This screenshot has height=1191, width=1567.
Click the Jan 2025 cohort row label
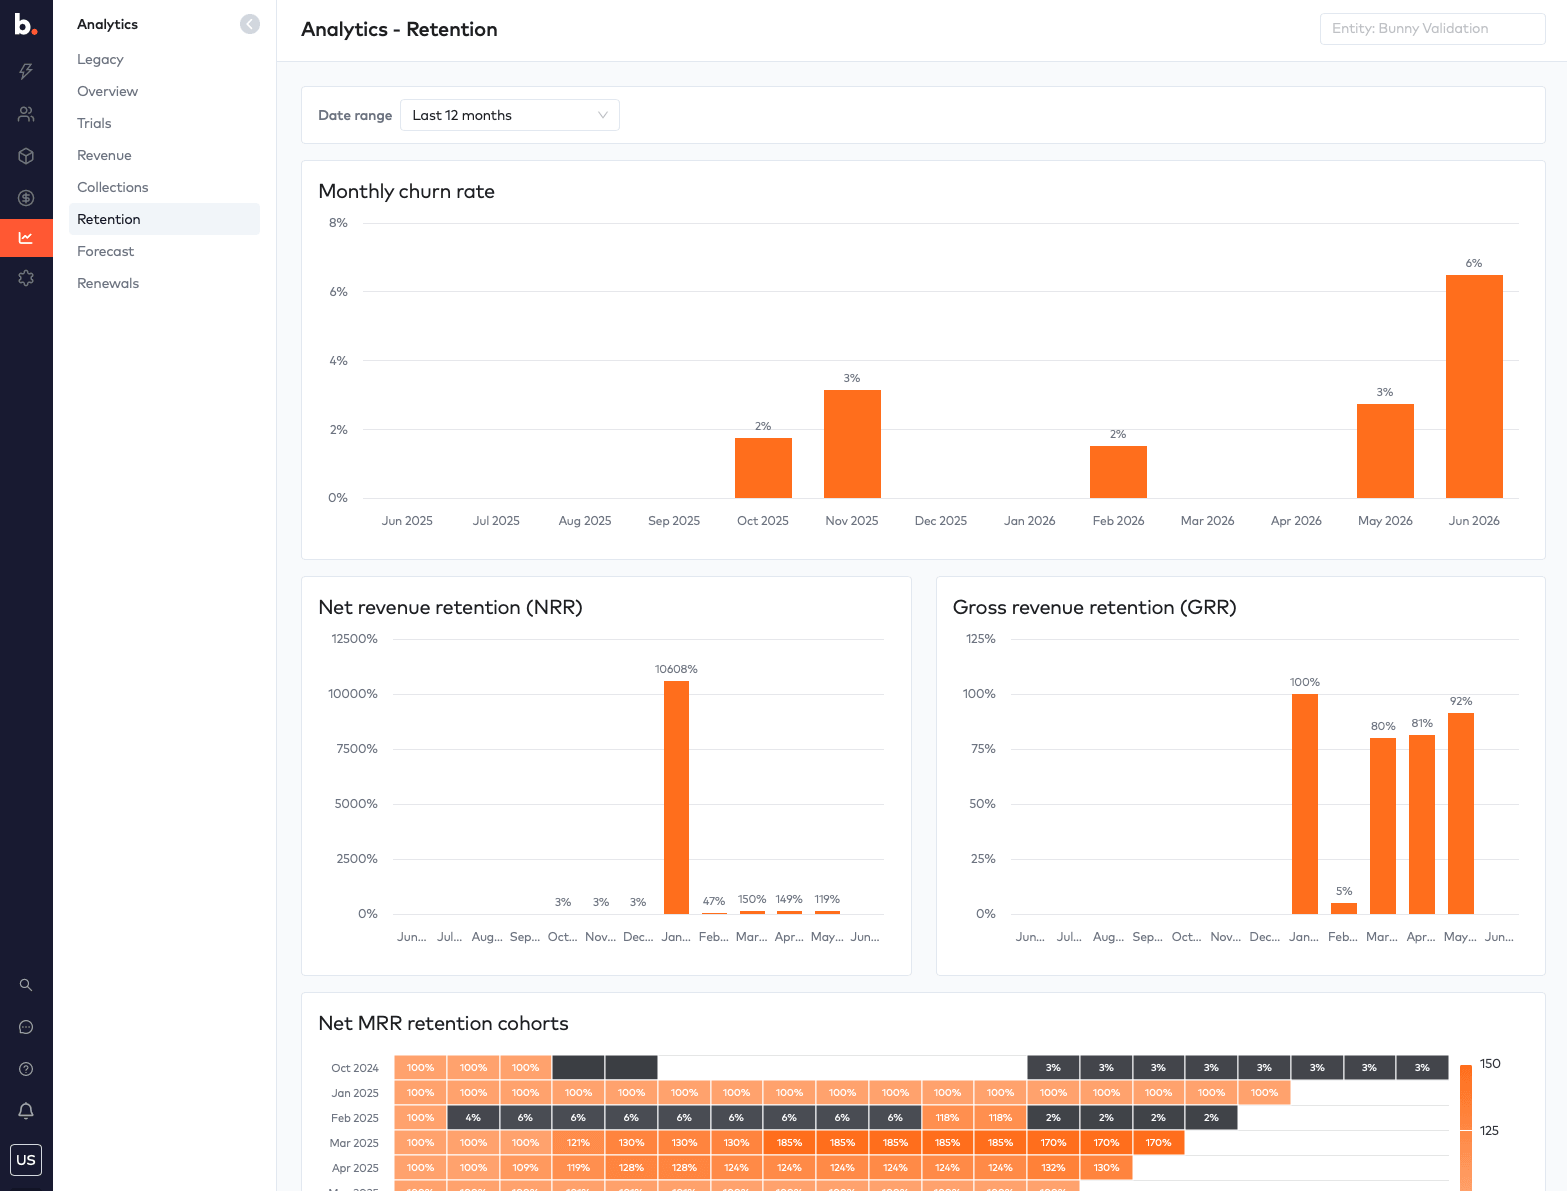355,1093
